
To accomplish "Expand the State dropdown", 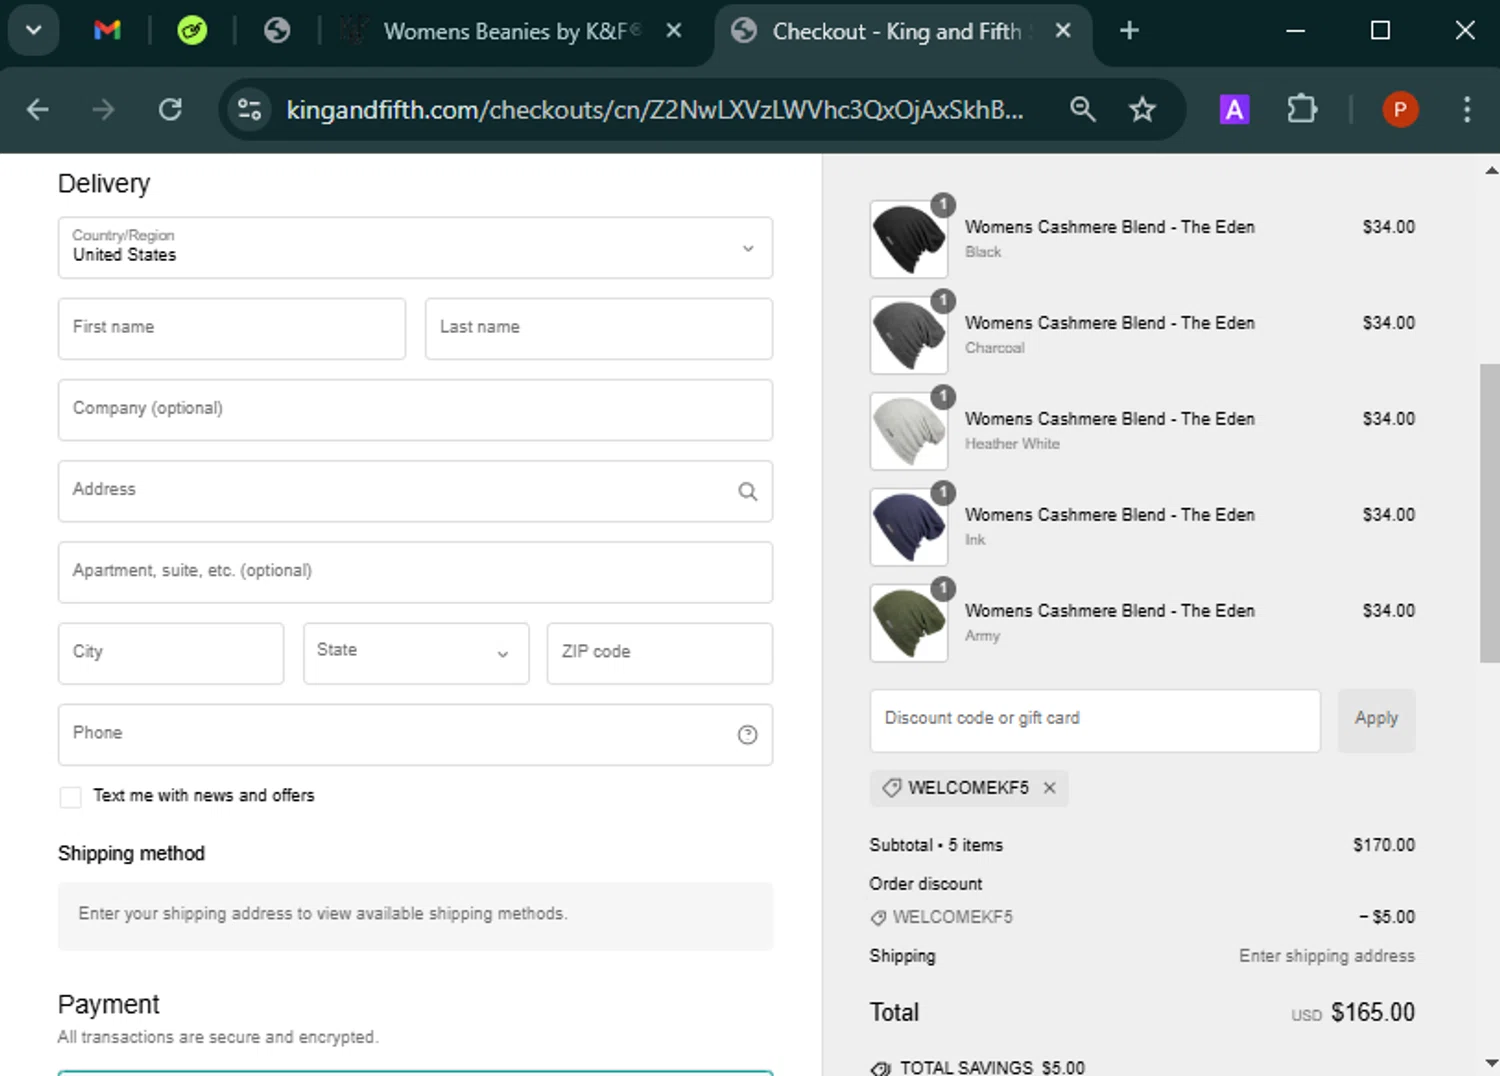I will click(416, 653).
